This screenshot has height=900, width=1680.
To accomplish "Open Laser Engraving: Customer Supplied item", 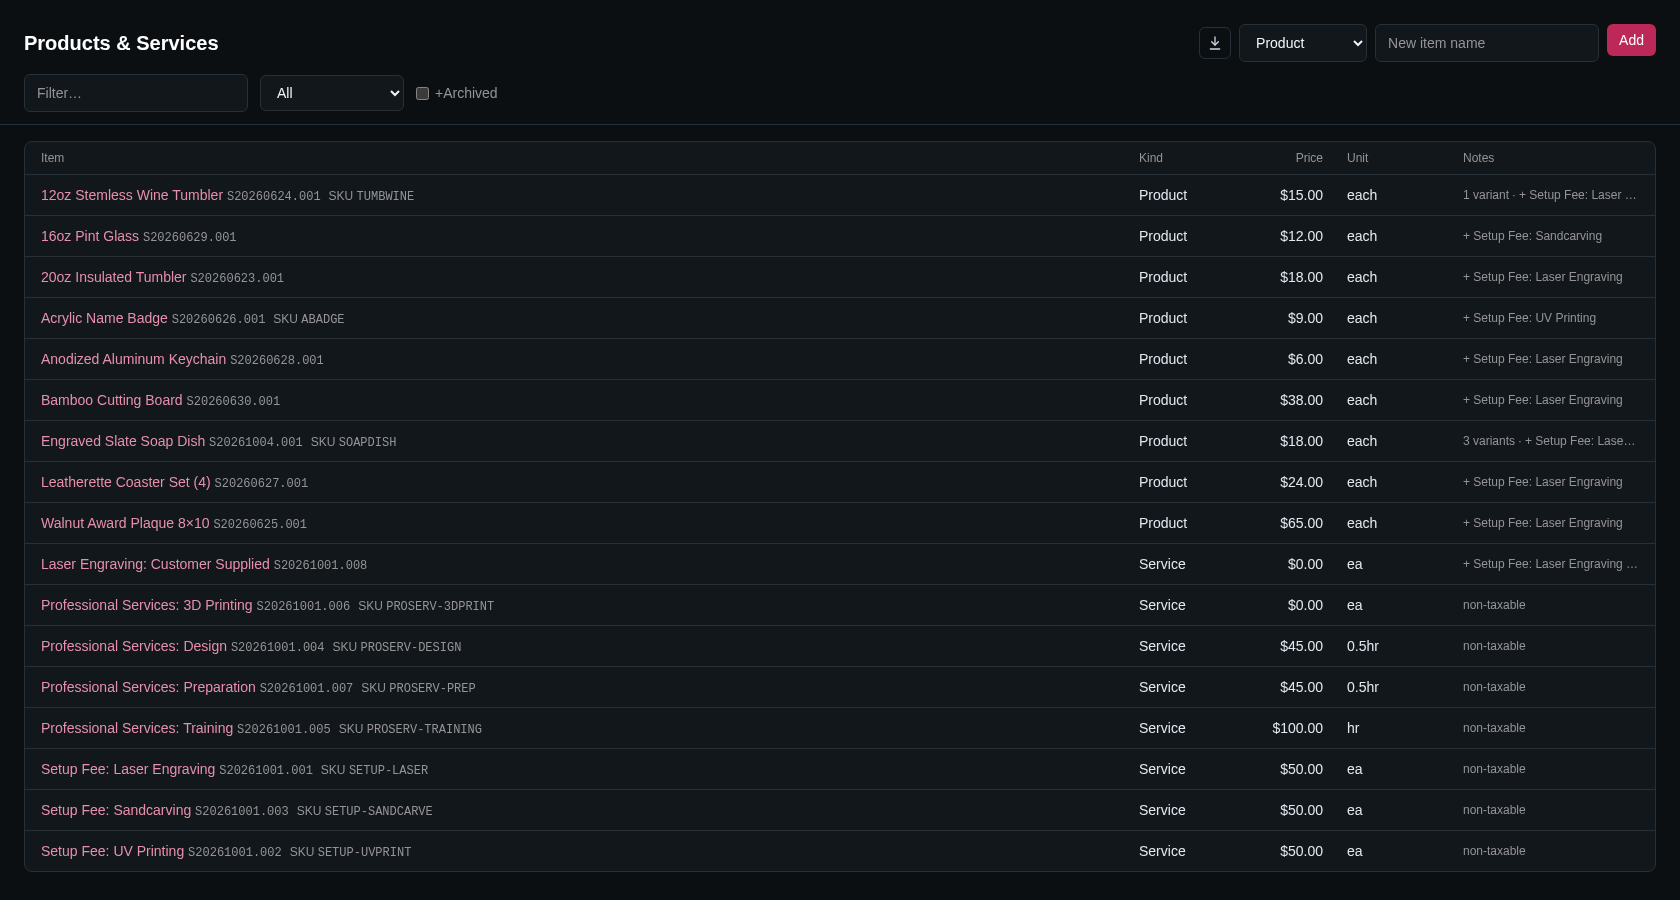I will pos(155,564).
